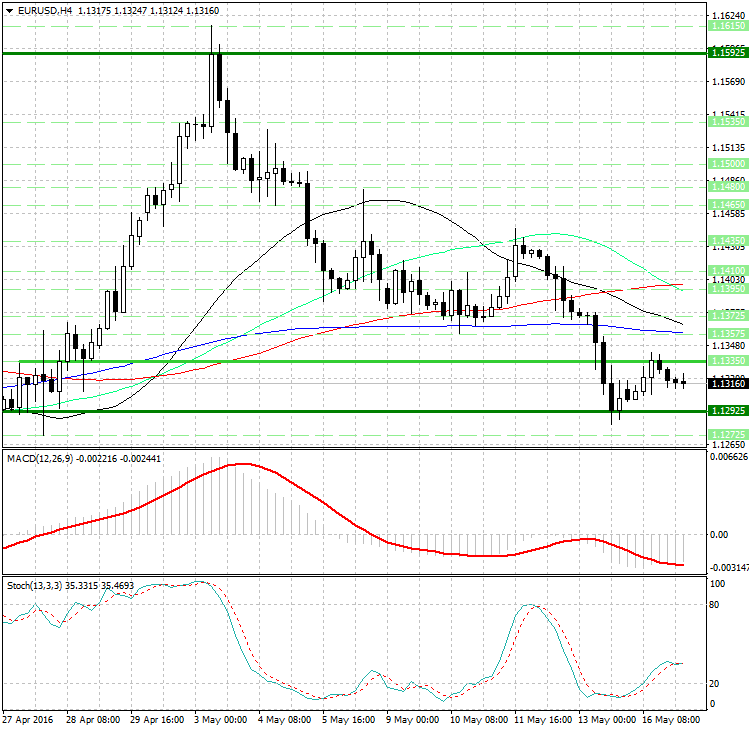Click the 29 Apr 16:00 time label
749x731 pixels.
click(157, 720)
